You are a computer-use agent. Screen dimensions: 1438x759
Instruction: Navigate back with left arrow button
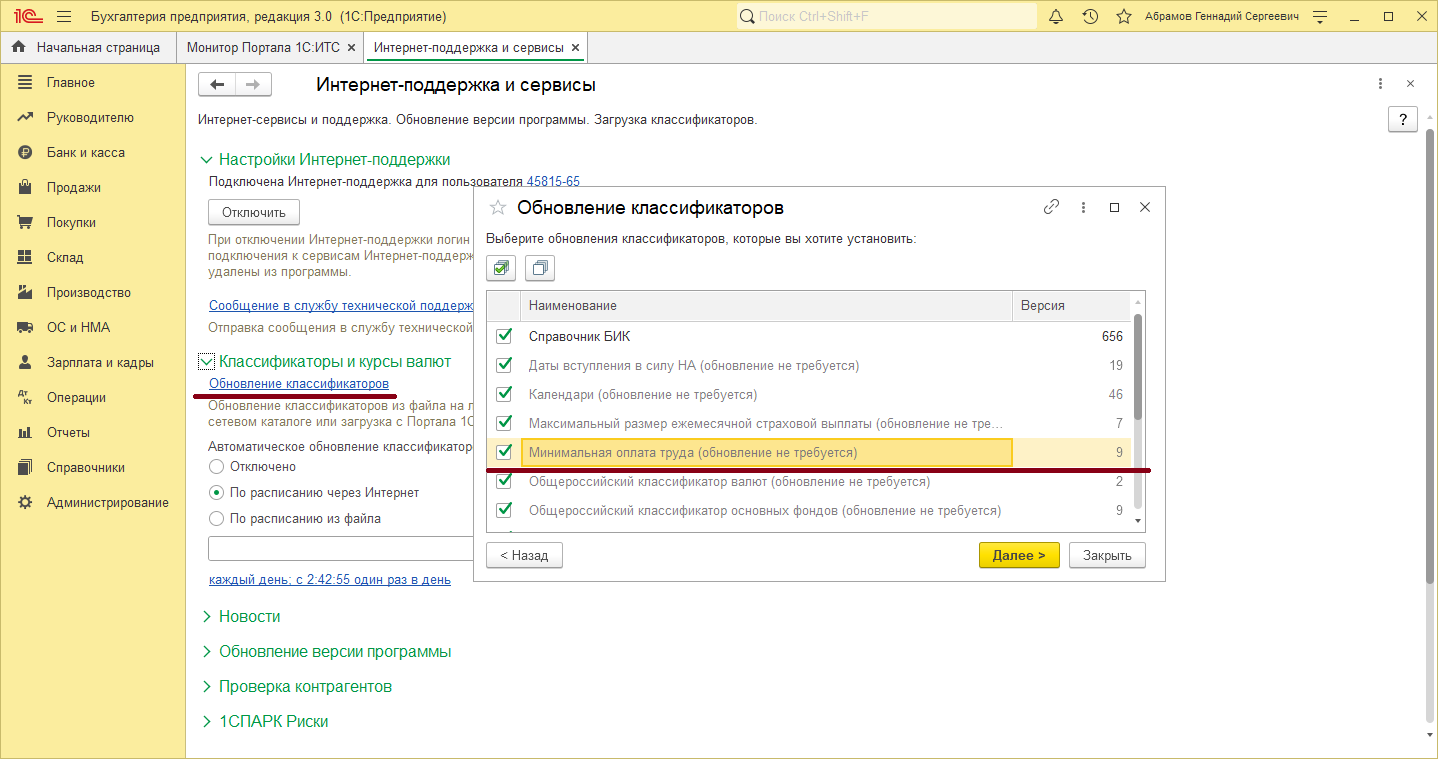click(x=217, y=85)
